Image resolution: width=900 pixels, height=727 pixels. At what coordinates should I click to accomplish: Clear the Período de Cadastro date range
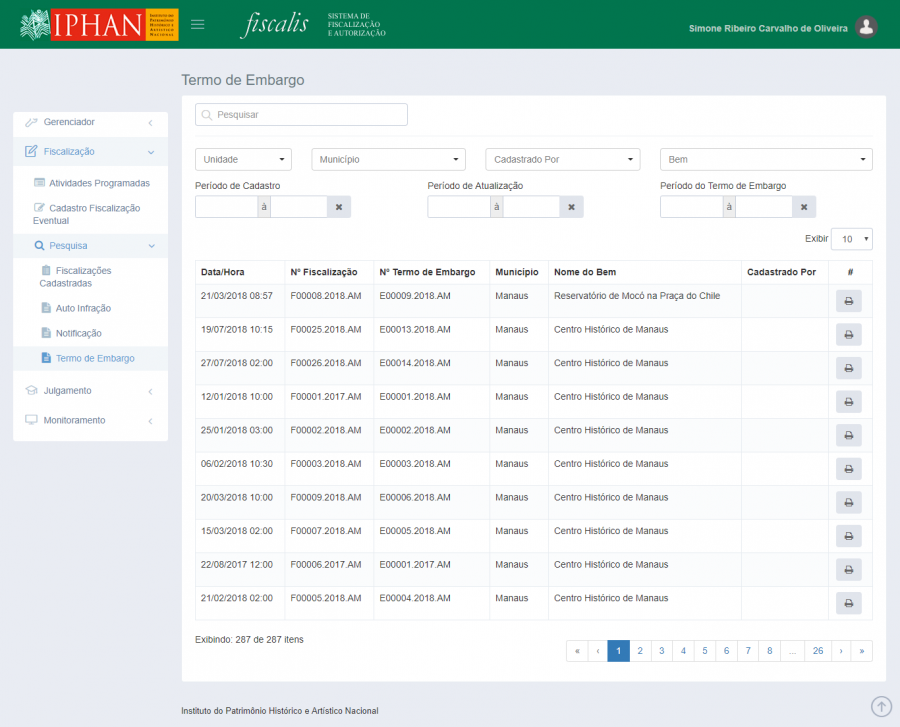pyautogui.click(x=338, y=207)
